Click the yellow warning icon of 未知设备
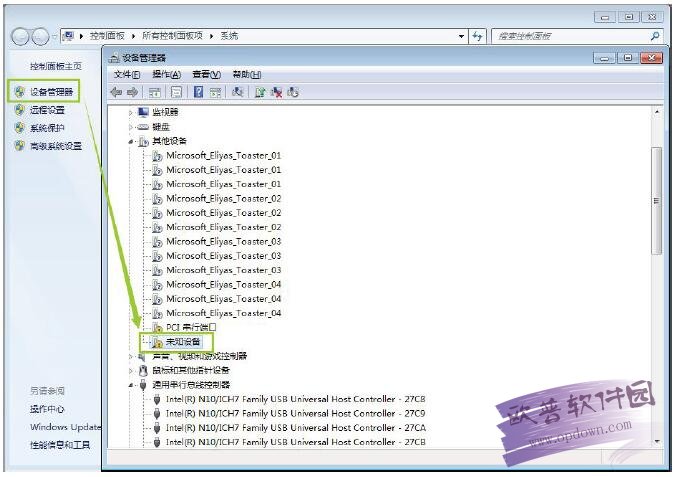Image resolution: width=679 pixels, height=477 pixels. [157, 342]
